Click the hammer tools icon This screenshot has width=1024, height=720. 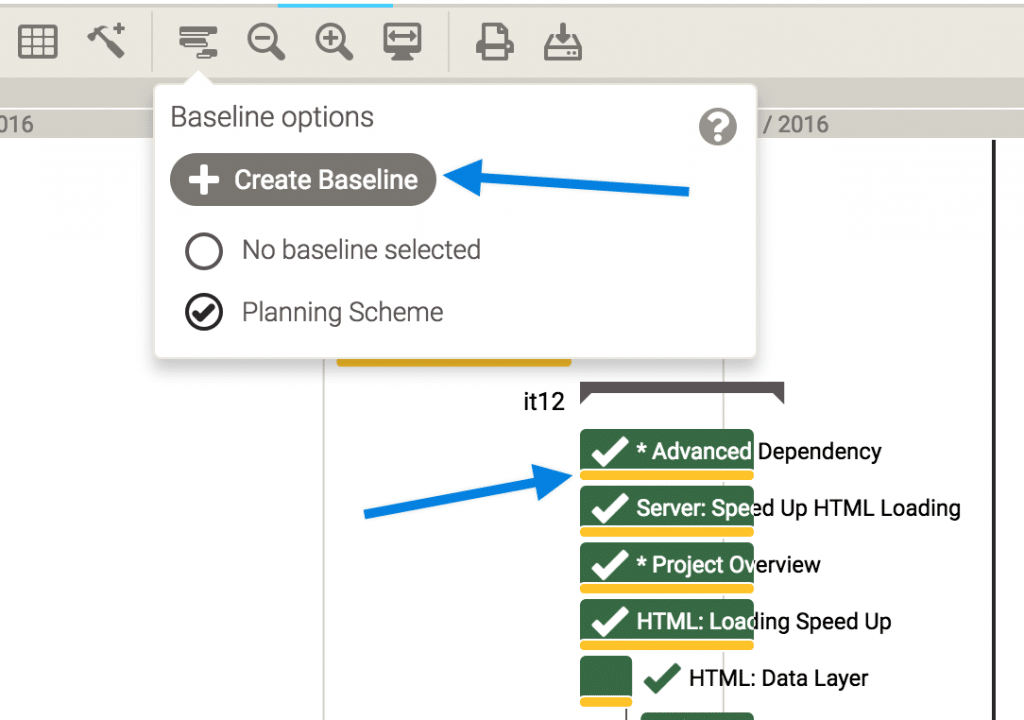pos(104,41)
